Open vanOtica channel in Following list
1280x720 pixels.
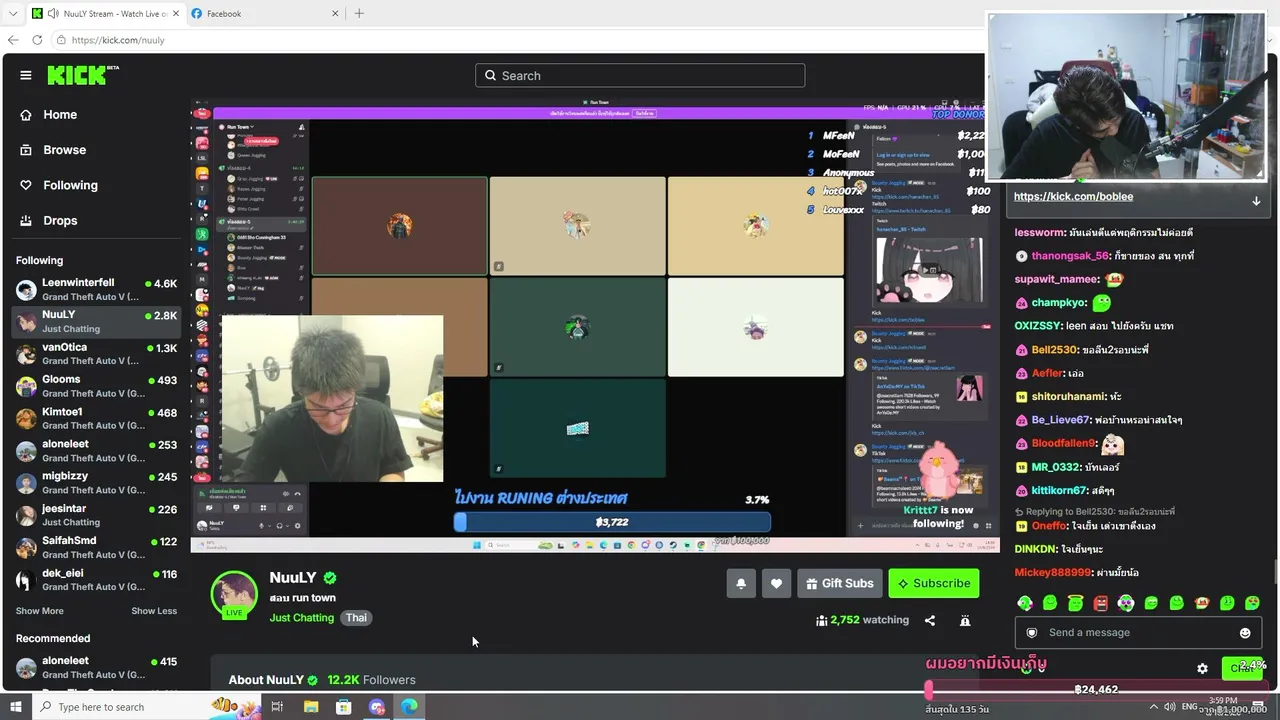coord(96,354)
